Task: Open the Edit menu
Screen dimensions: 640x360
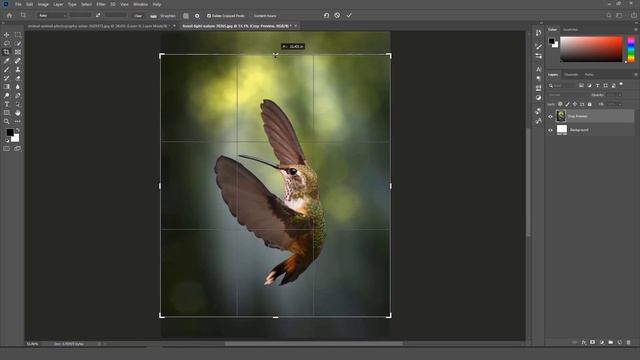Action: point(30,4)
